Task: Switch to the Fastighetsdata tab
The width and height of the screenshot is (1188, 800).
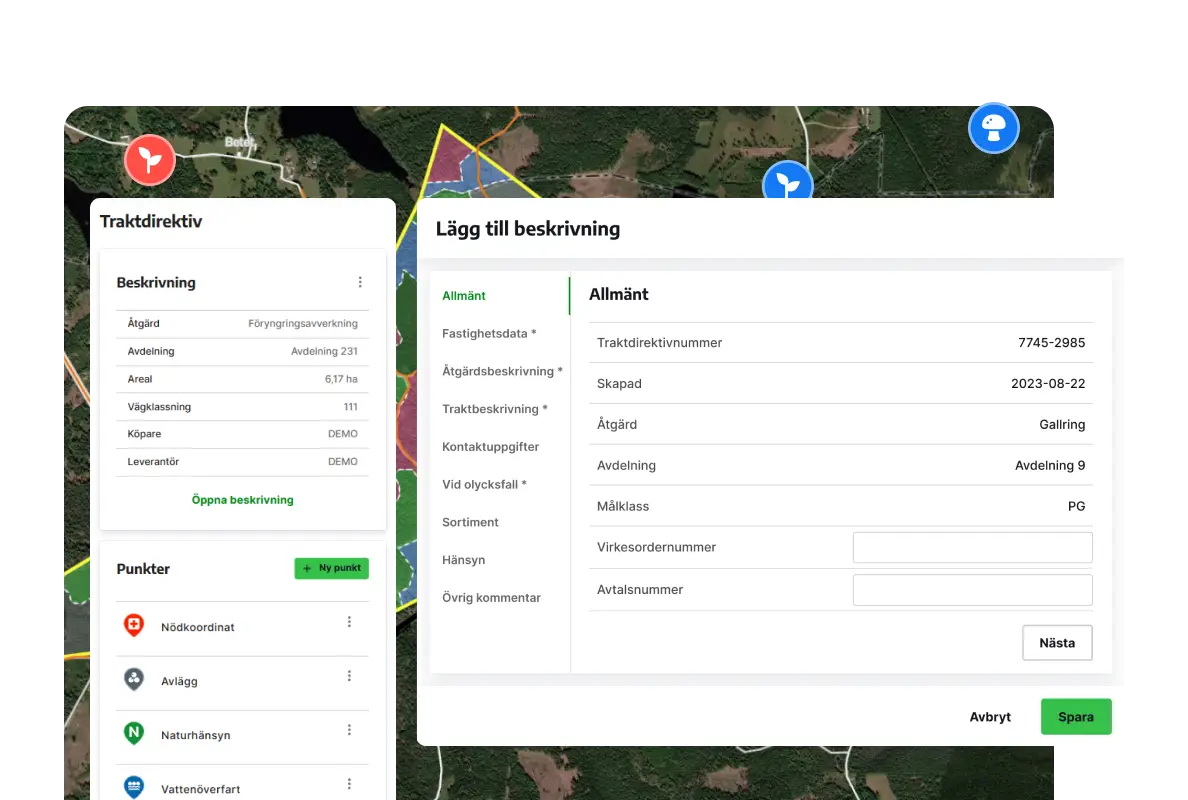Action: pyautogui.click(x=489, y=334)
